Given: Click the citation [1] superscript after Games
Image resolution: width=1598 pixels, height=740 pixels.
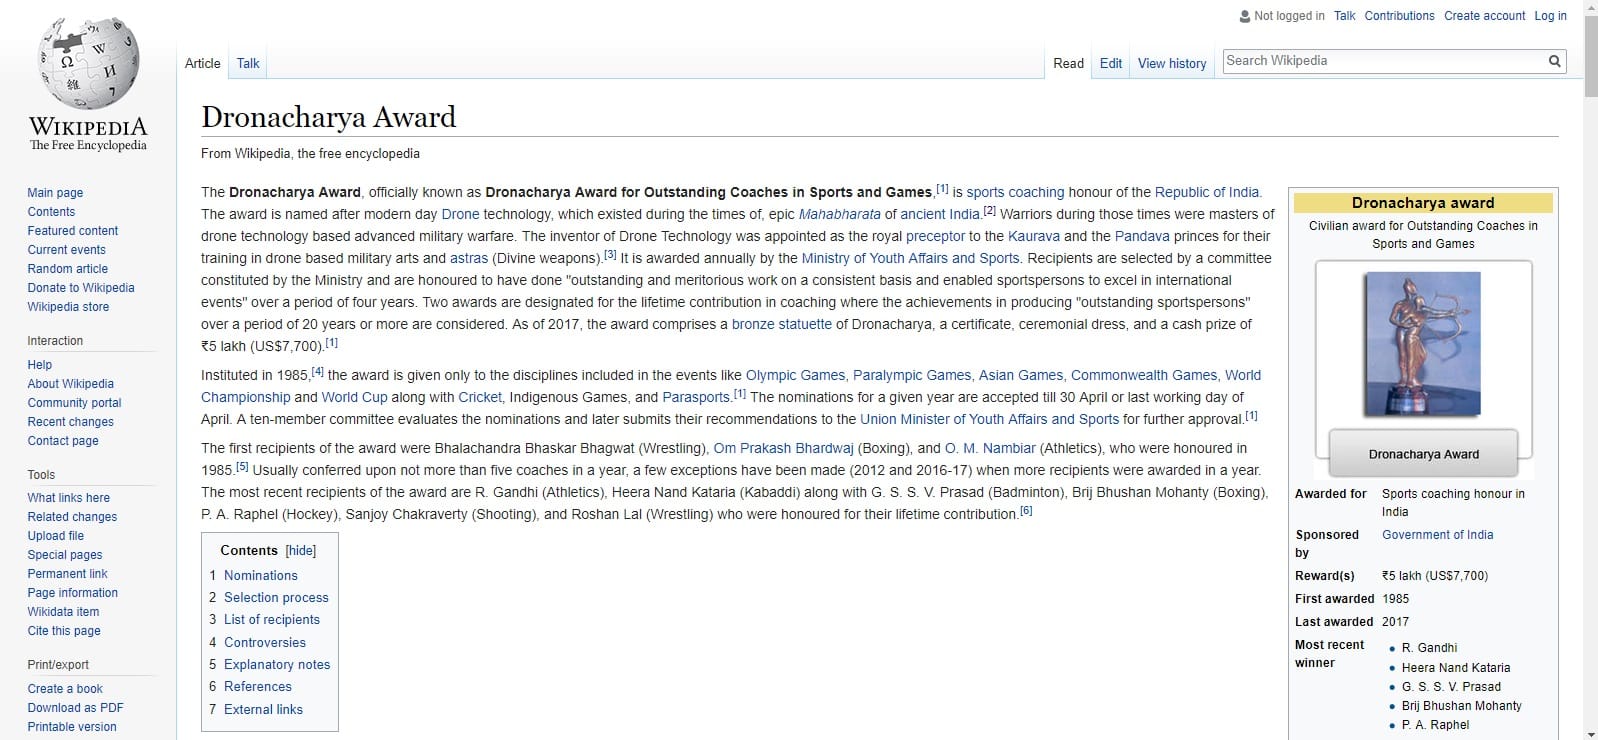Looking at the screenshot, I should pyautogui.click(x=942, y=189).
